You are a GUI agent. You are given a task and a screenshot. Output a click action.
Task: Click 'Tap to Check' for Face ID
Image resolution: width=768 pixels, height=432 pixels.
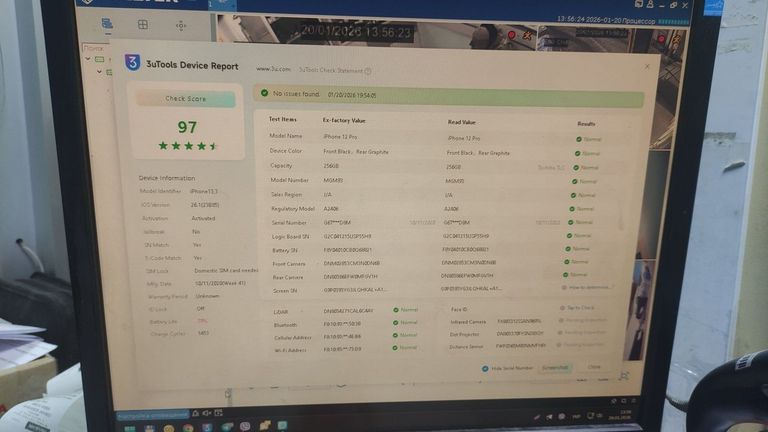click(x=581, y=309)
